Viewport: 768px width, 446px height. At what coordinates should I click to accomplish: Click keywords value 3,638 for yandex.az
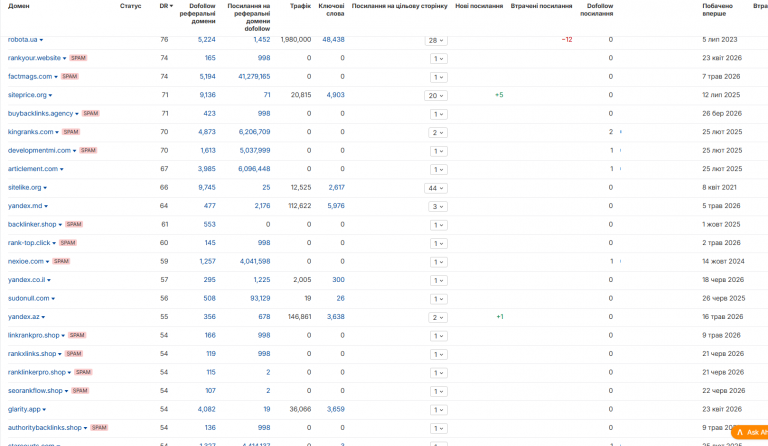pos(336,317)
